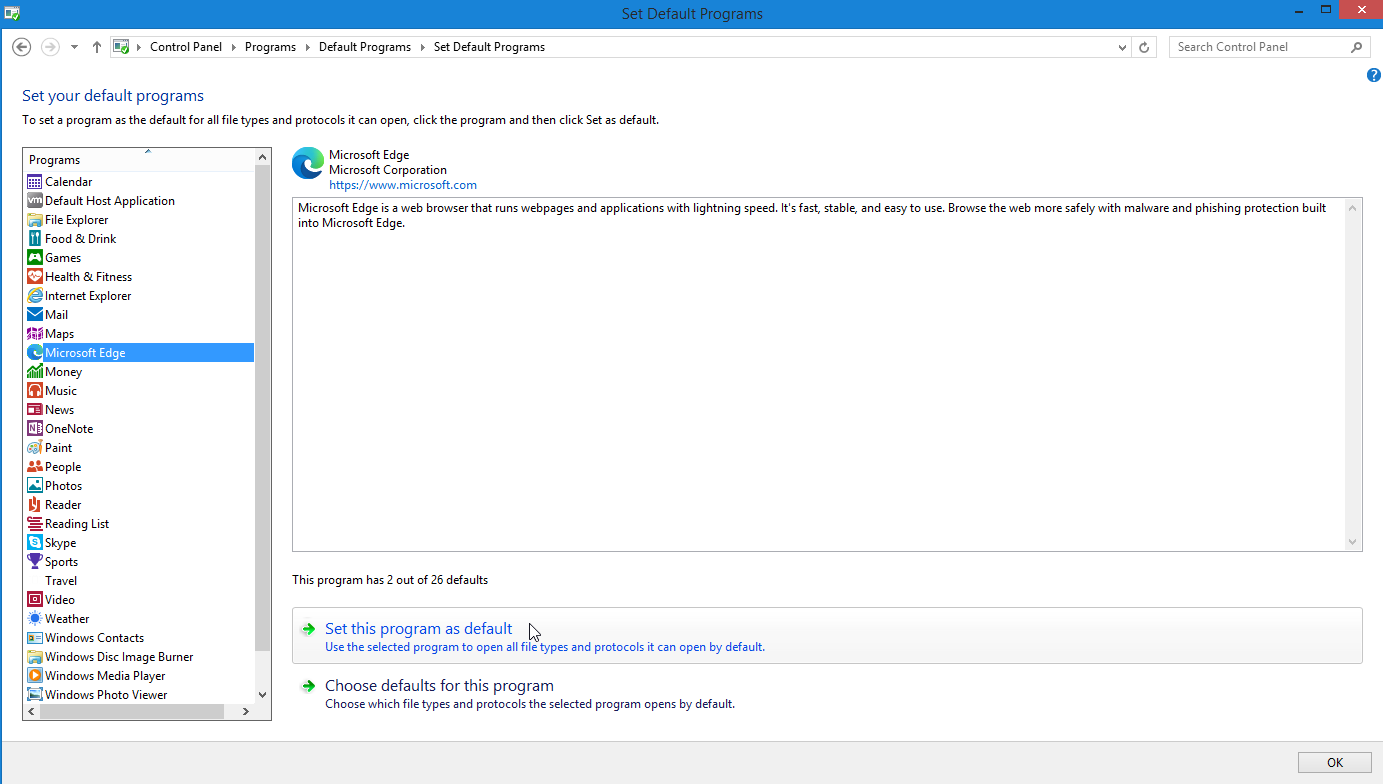Select the Music headphones icon
1383x784 pixels.
pos(35,391)
